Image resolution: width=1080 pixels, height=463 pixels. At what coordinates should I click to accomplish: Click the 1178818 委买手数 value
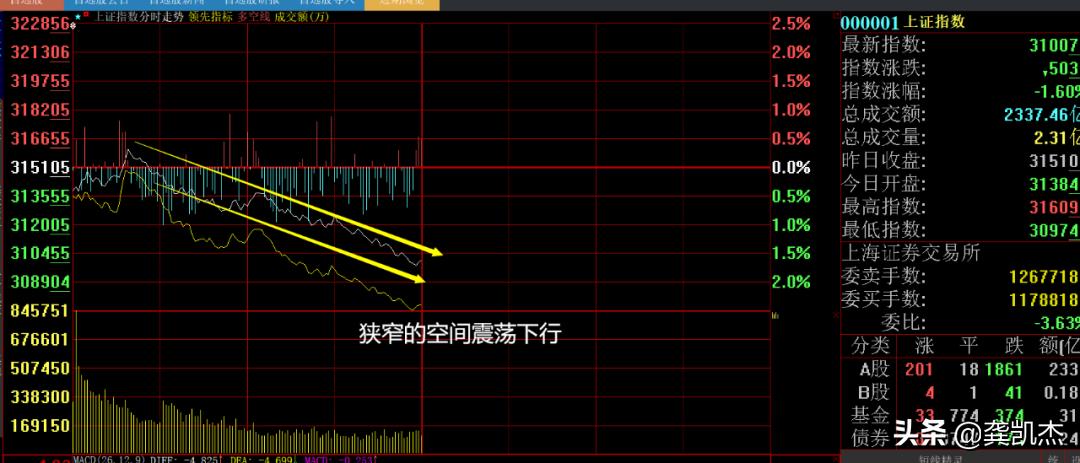pos(1044,300)
